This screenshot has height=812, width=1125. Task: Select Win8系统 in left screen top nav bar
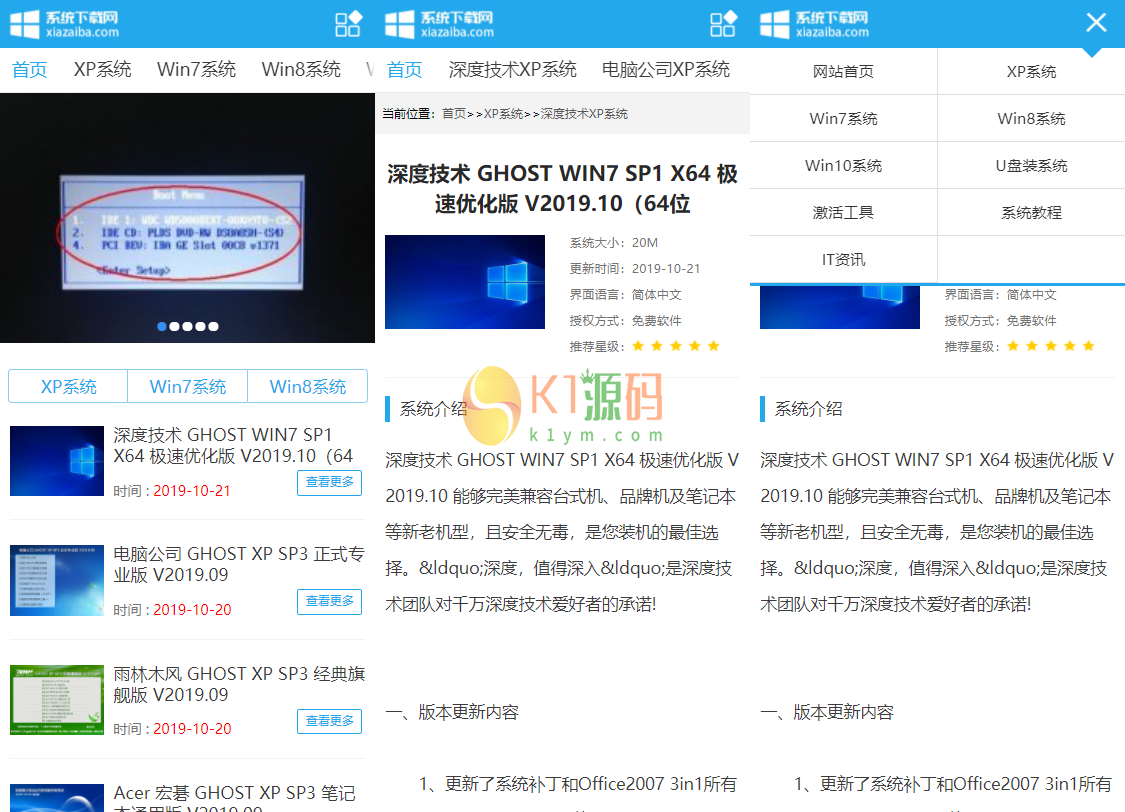tap(301, 70)
